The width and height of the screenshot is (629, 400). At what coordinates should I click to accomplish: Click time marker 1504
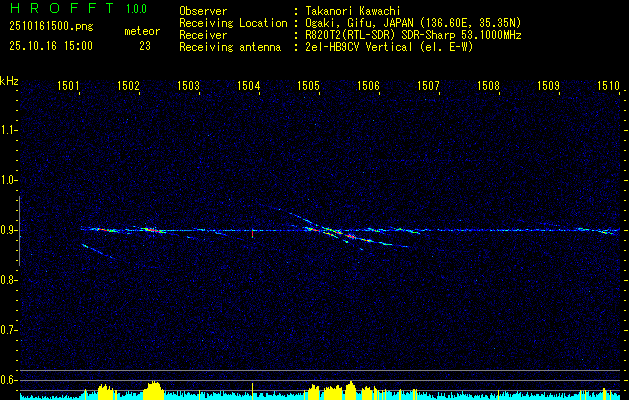(248, 85)
